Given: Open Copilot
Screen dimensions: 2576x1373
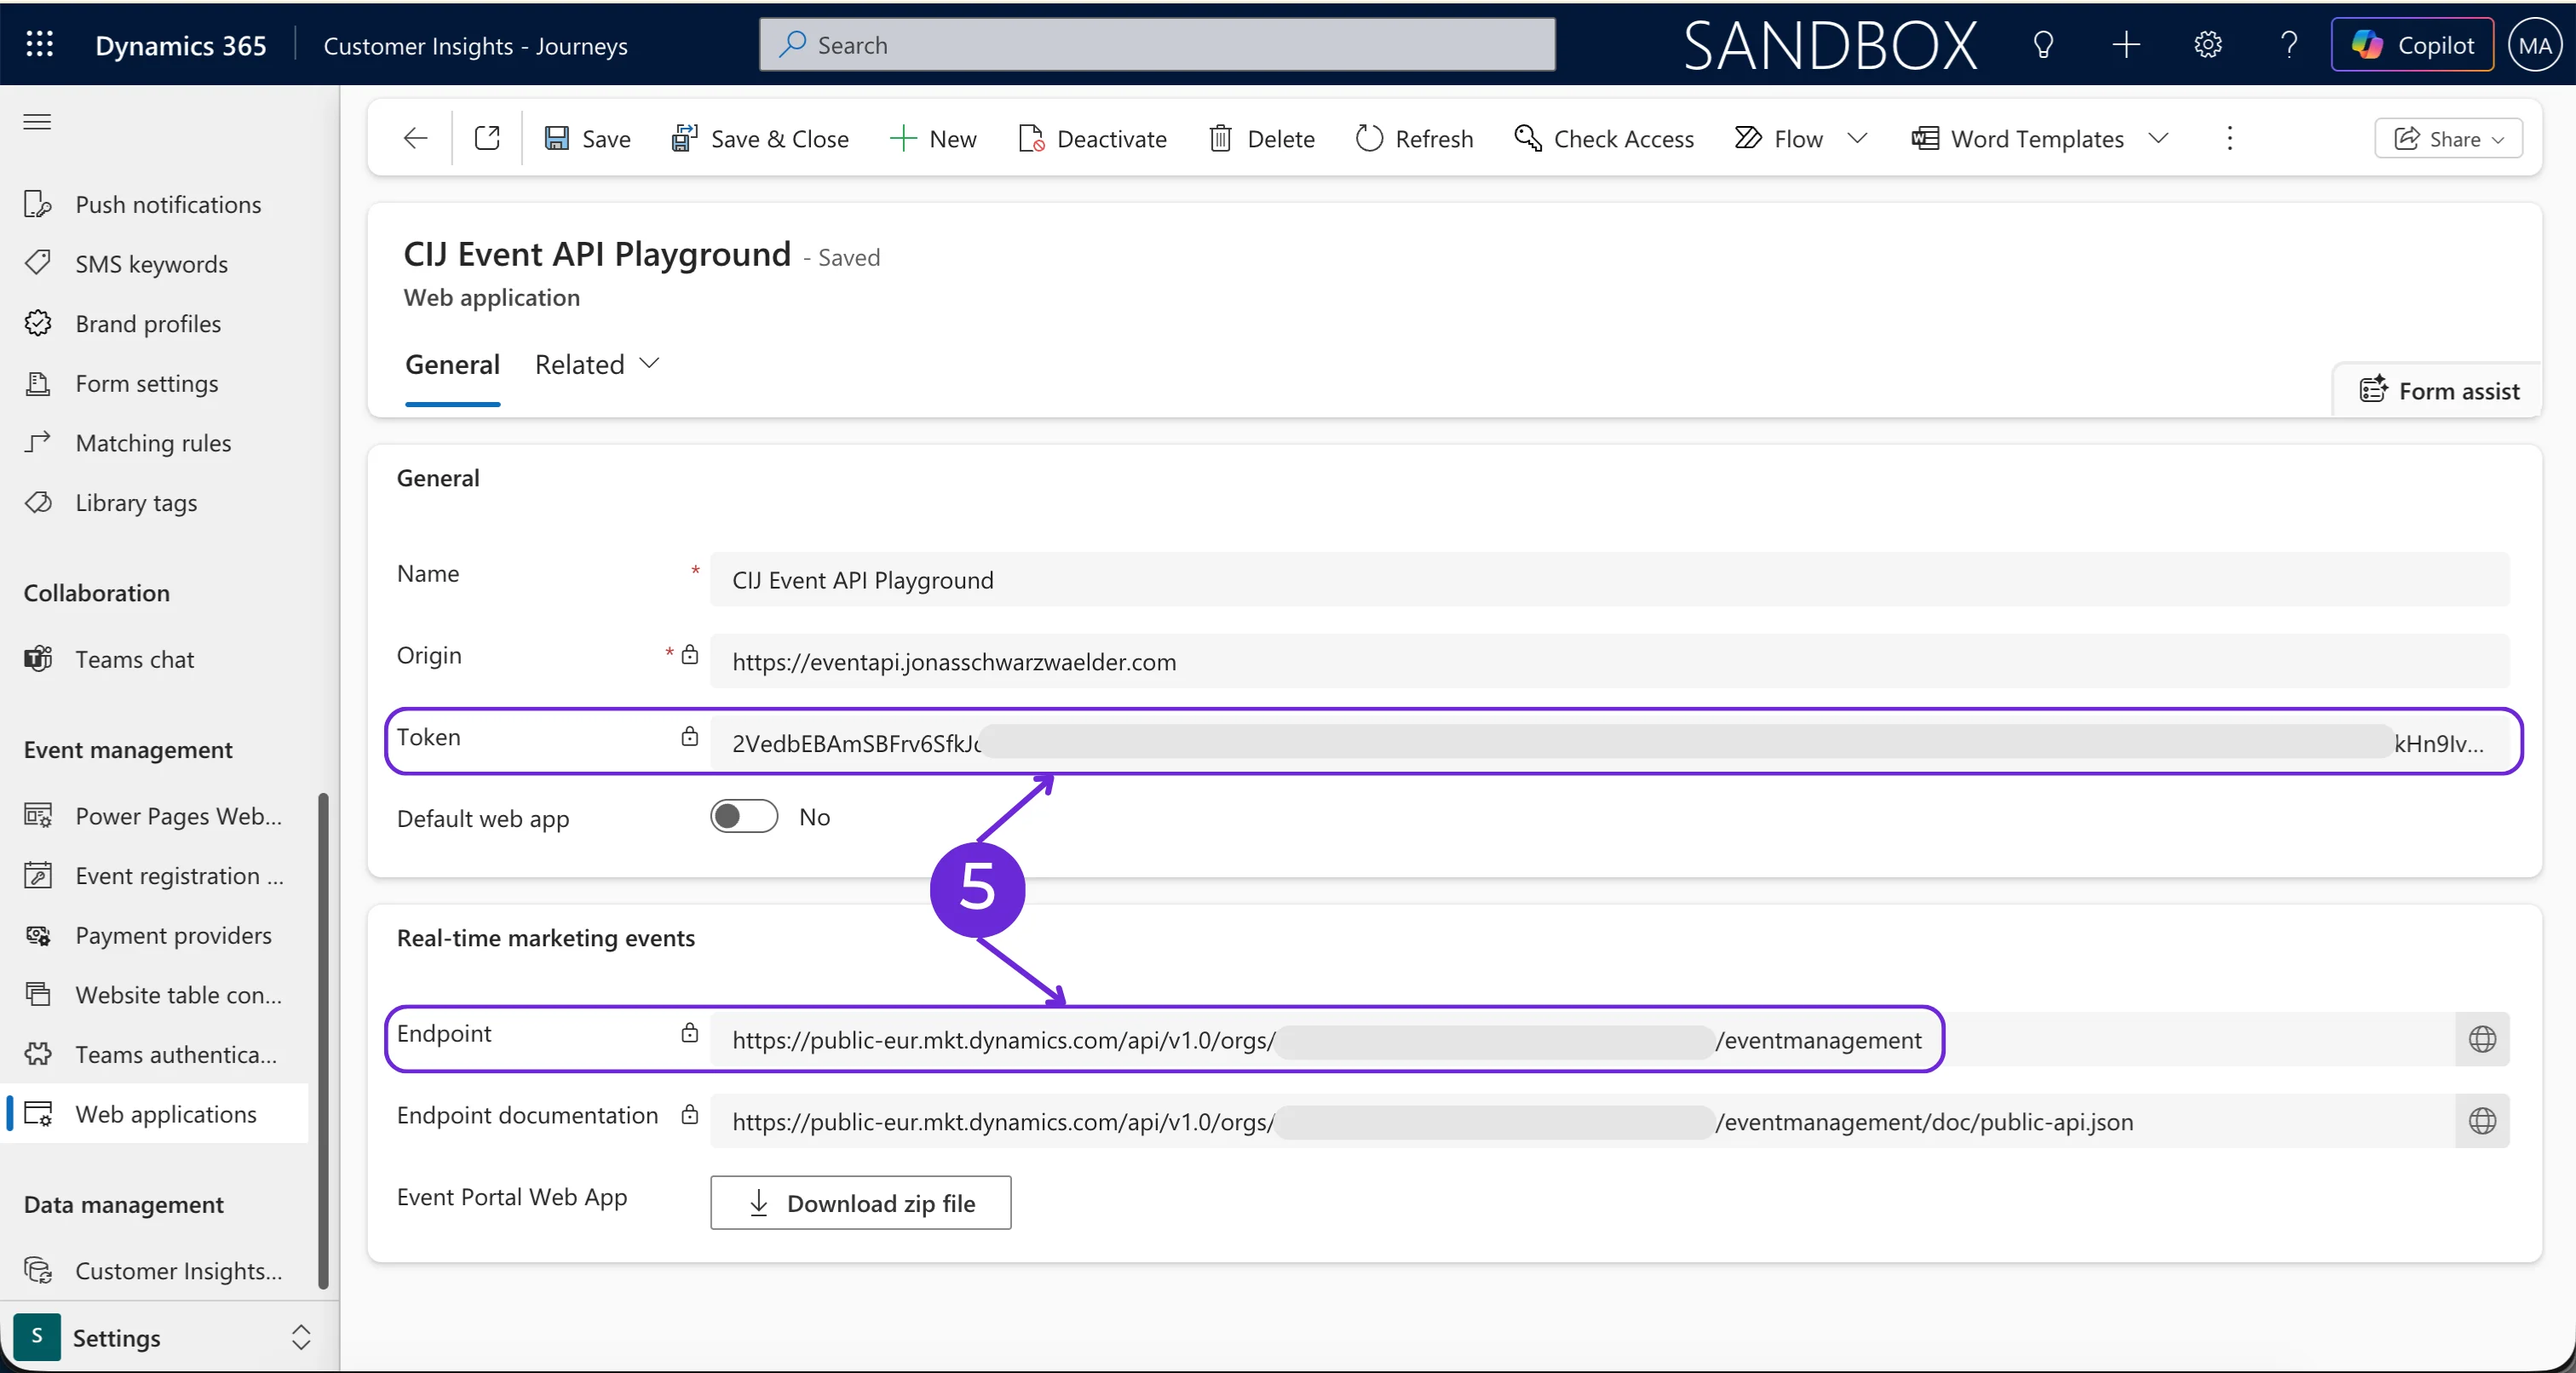Looking at the screenshot, I should (2412, 45).
